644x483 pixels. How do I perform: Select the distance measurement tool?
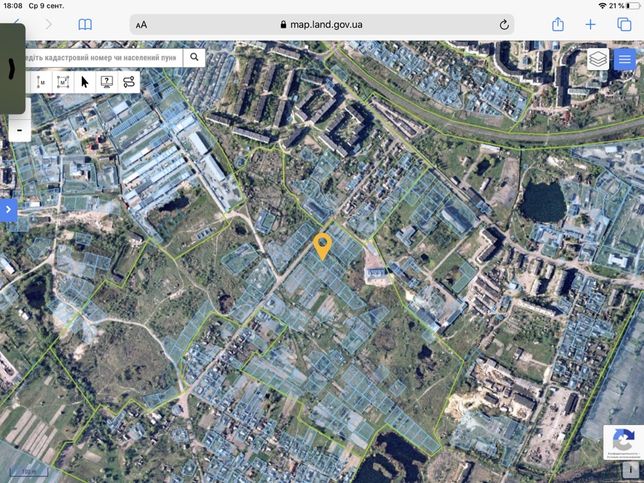point(41,82)
